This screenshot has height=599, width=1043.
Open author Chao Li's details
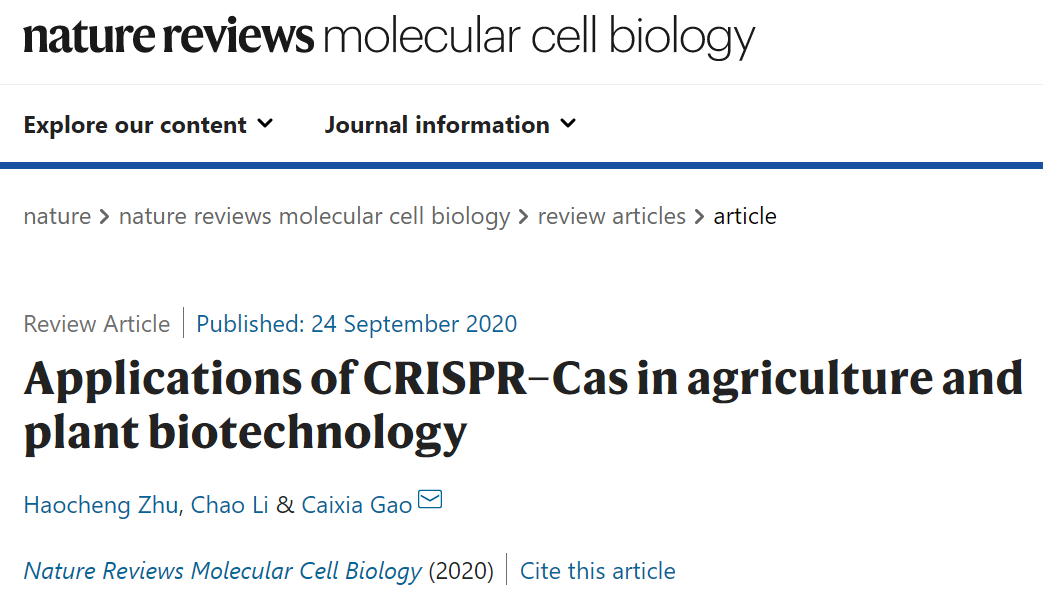[229, 505]
